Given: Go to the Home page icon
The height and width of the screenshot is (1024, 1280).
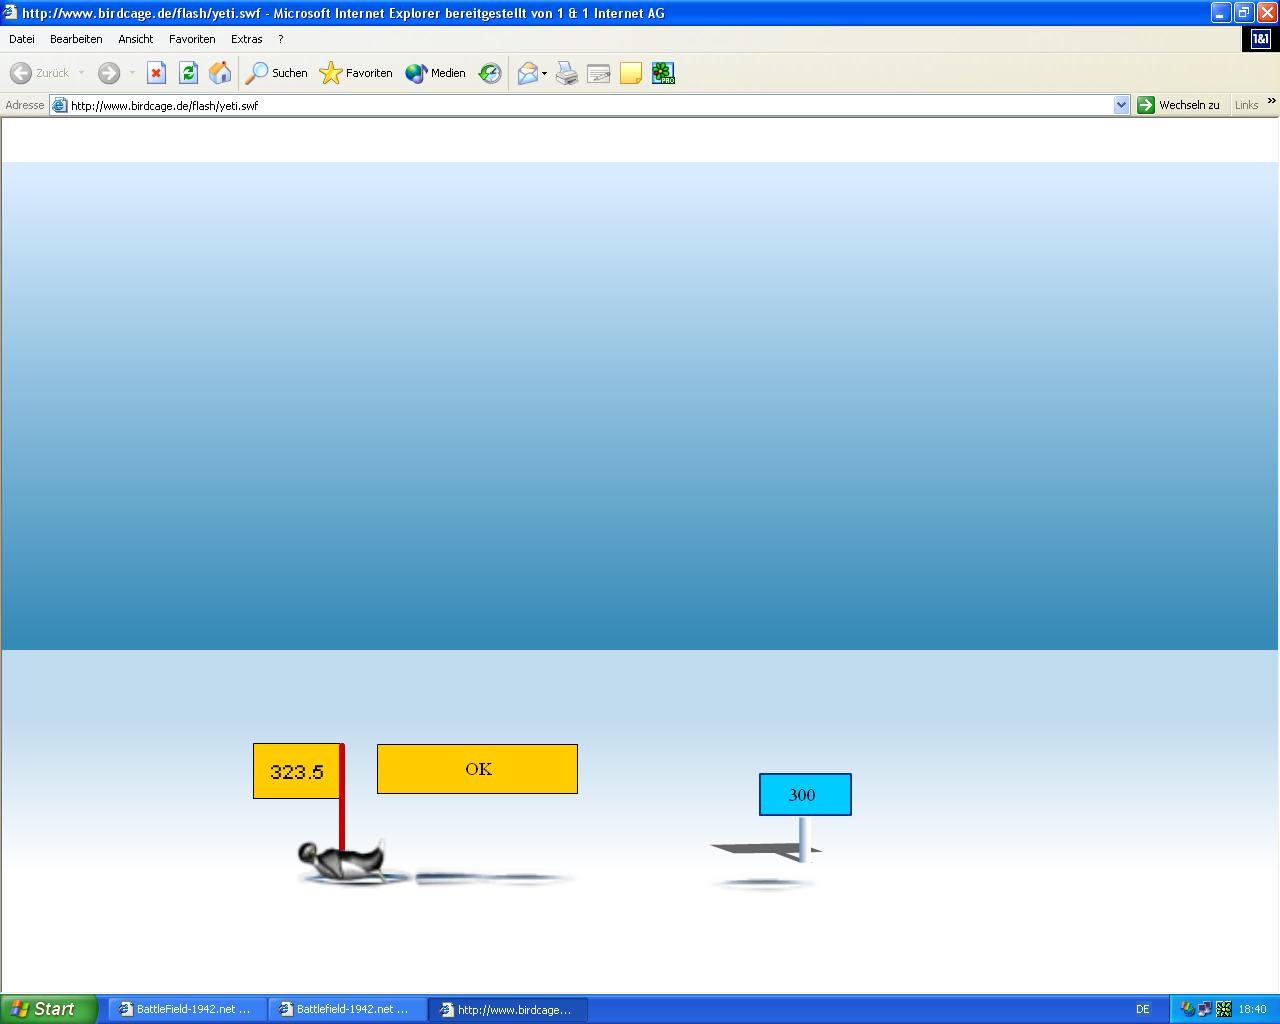Looking at the screenshot, I should tap(220, 73).
